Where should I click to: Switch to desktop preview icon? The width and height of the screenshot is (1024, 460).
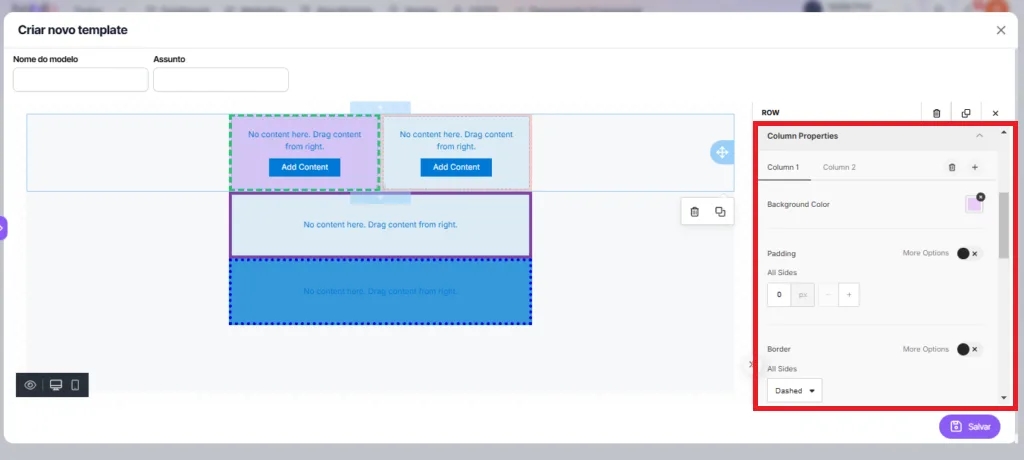click(x=56, y=385)
